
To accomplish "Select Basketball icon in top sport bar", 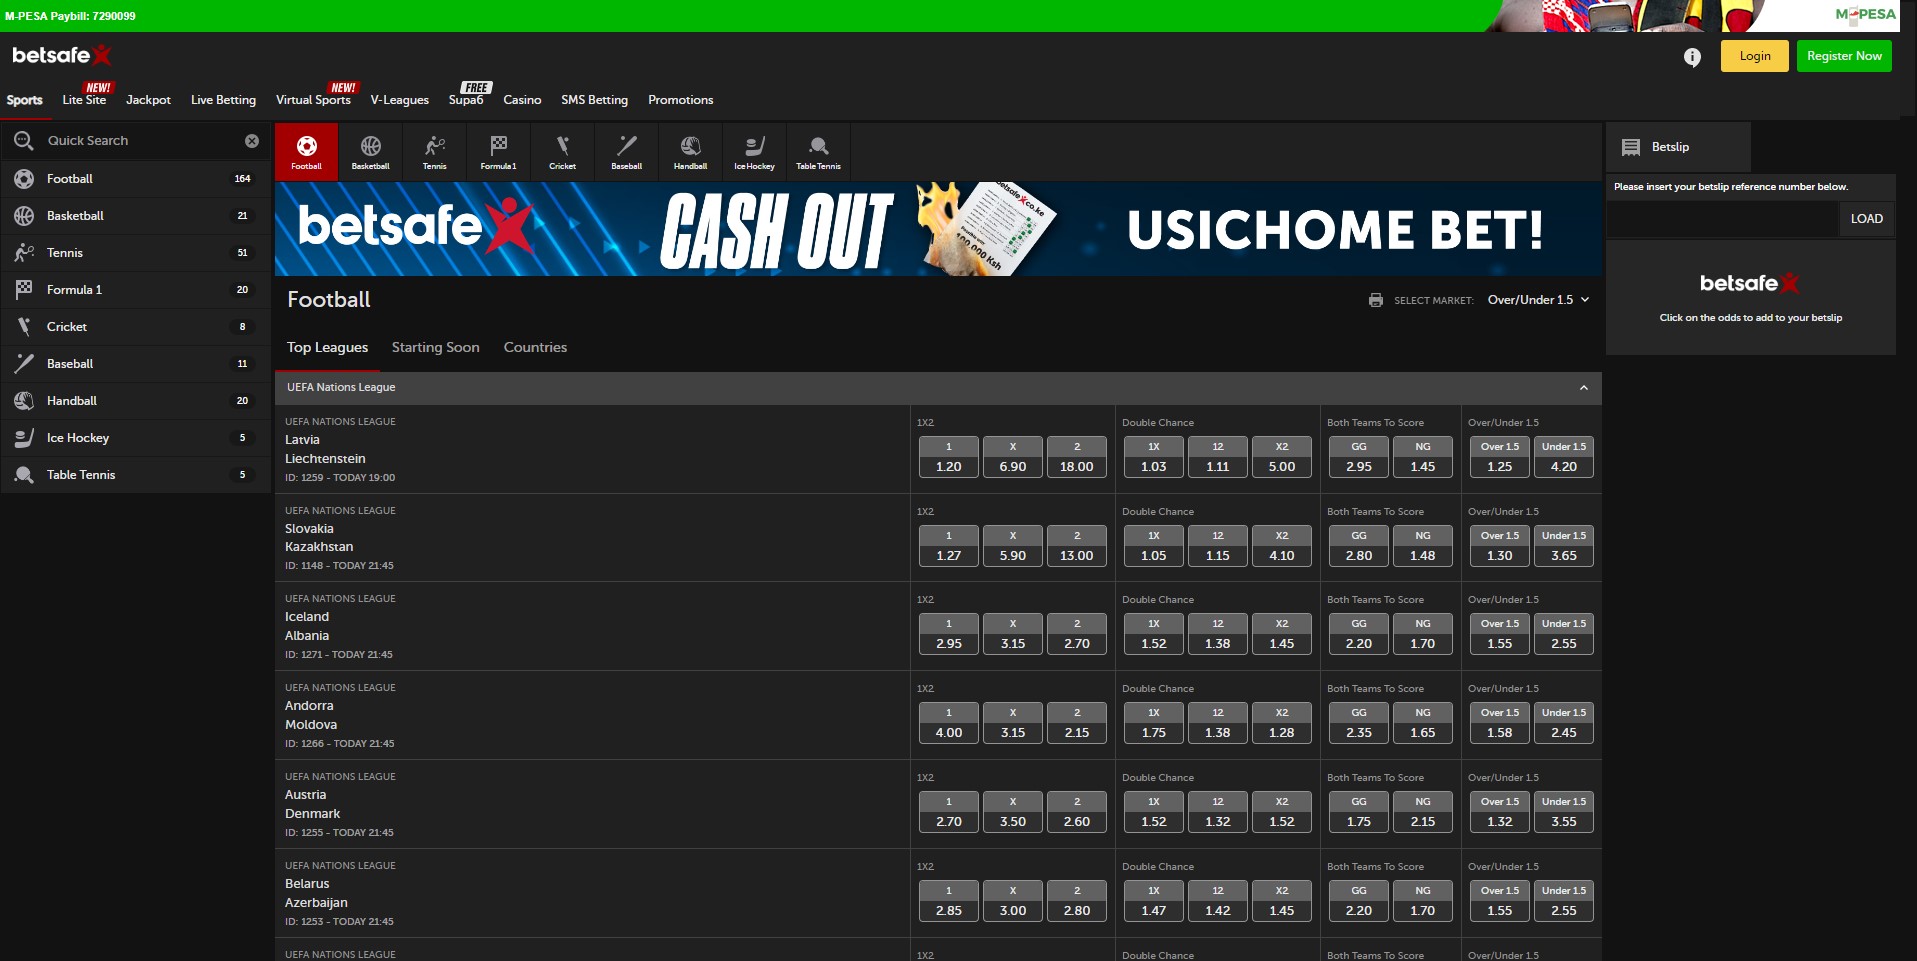I will (x=370, y=152).
